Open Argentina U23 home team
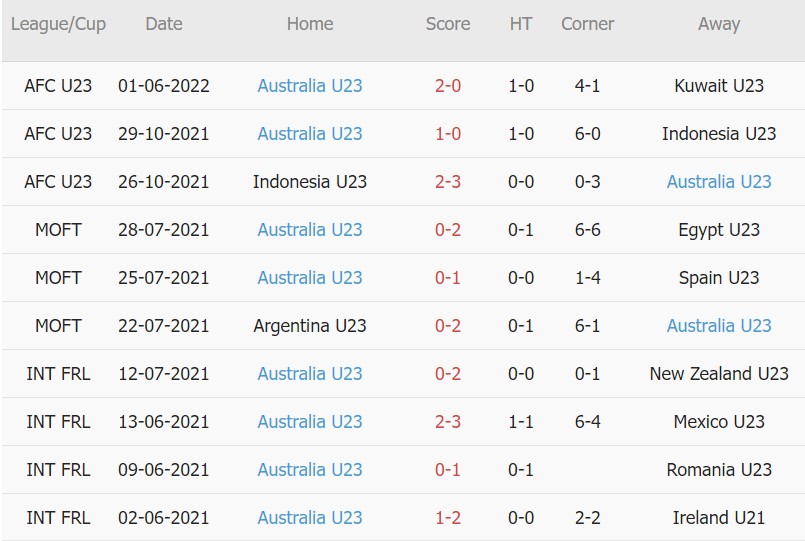The height and width of the screenshot is (541, 805). click(x=310, y=326)
